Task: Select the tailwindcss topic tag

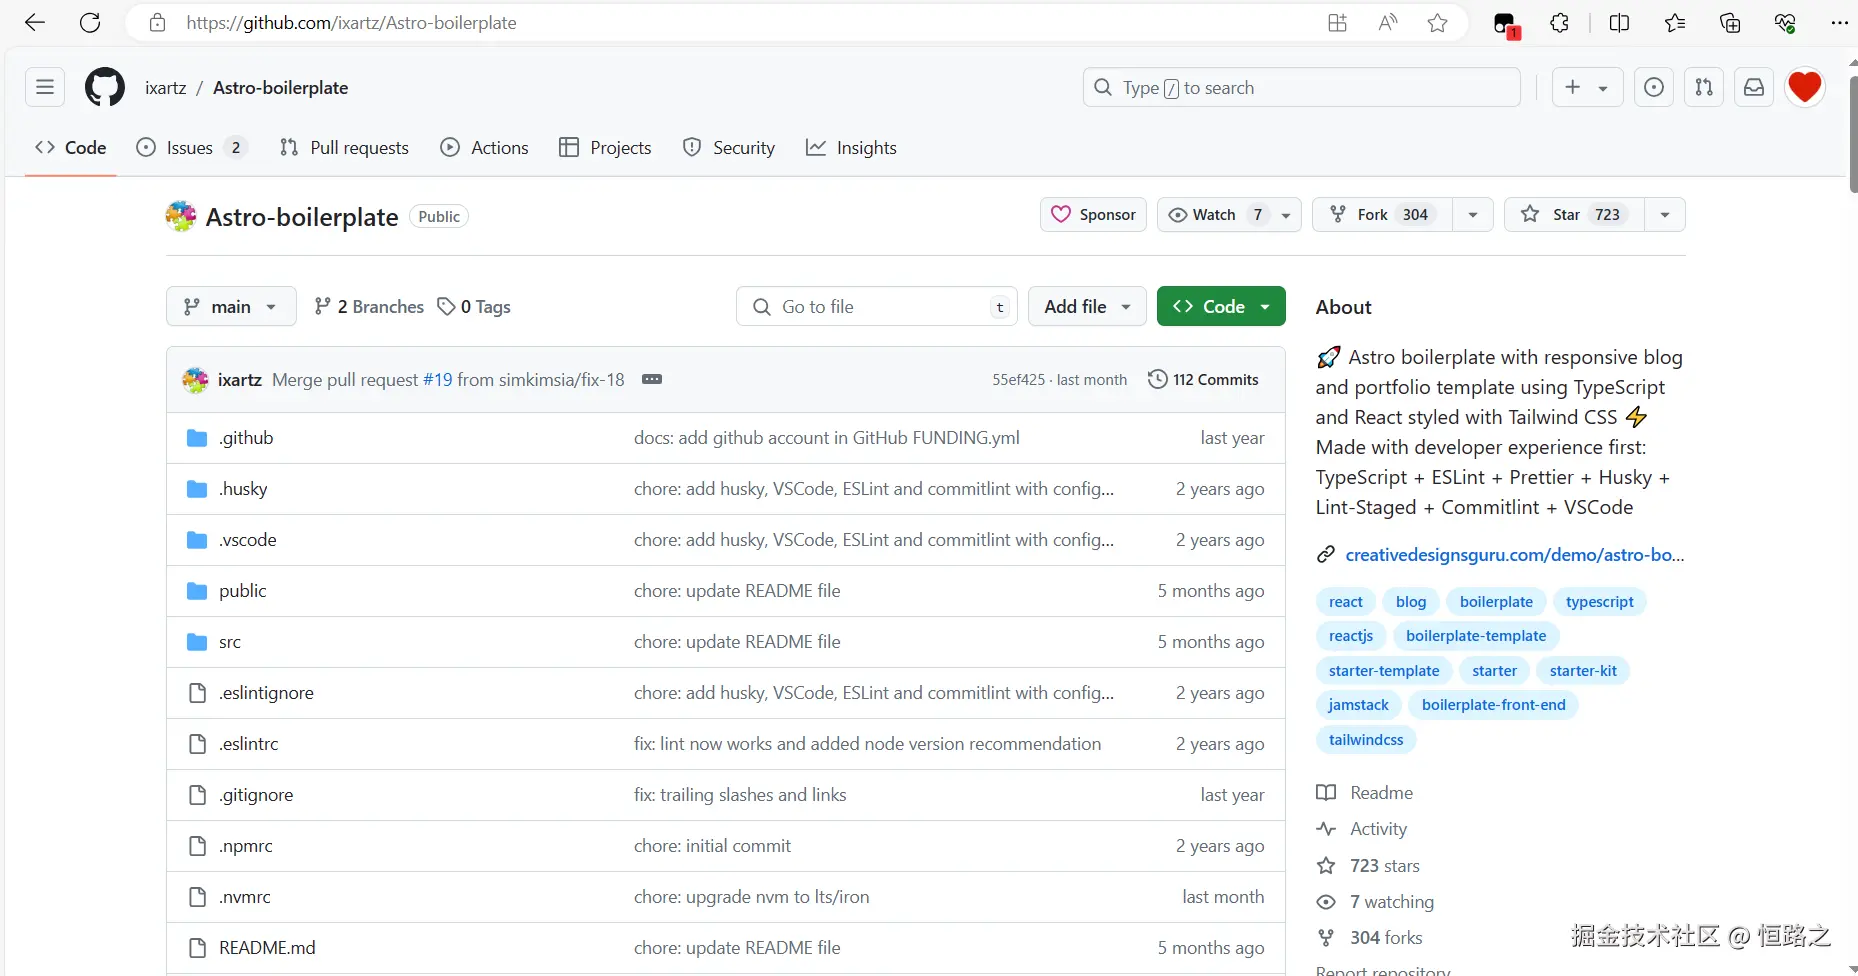Action: 1366,740
